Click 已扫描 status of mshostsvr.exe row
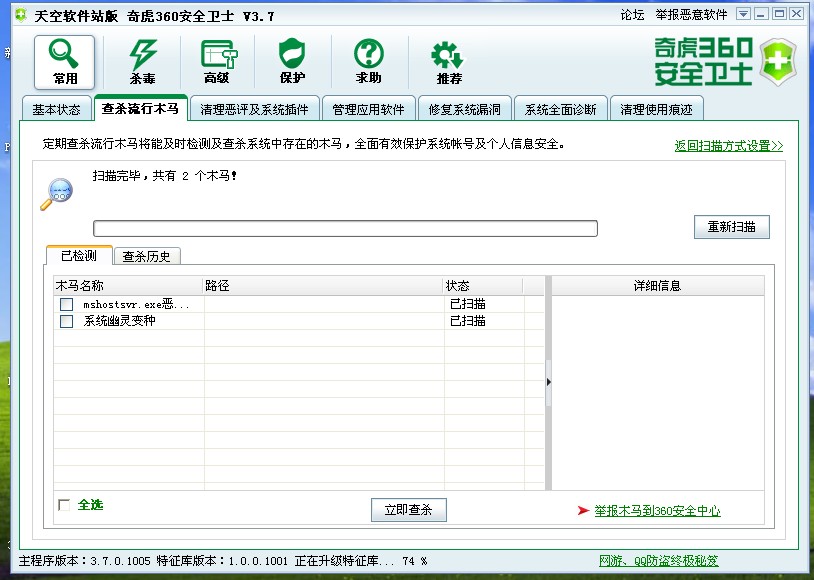The width and height of the screenshot is (814, 580). pyautogui.click(x=468, y=304)
